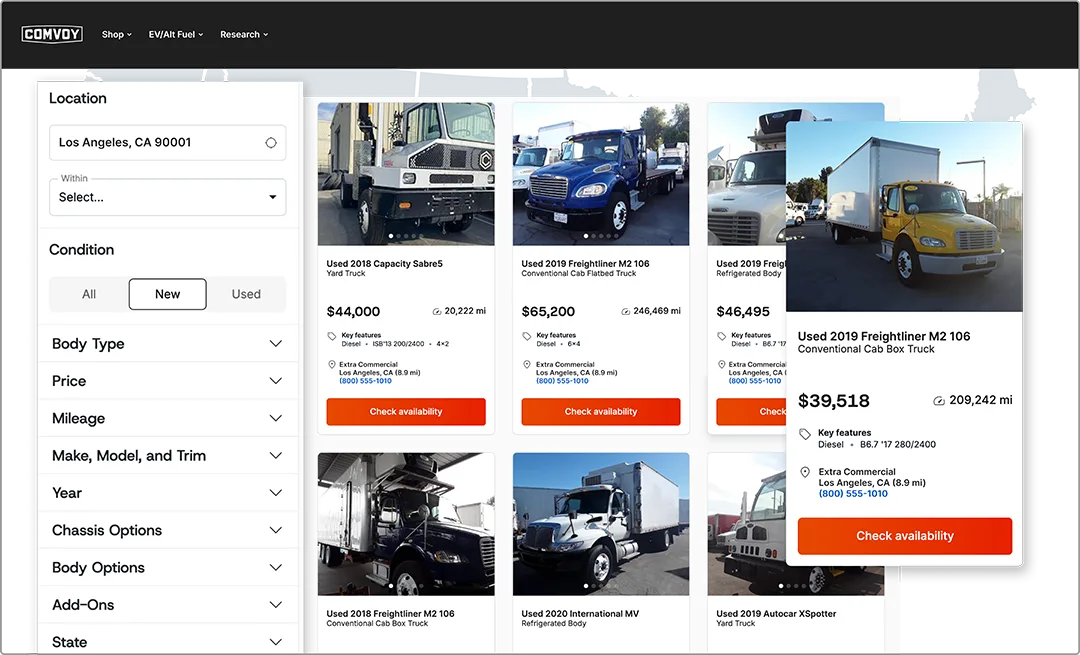Open the yellow Freightliner box truck photo
Image resolution: width=1080 pixels, height=655 pixels.
[x=904, y=216]
